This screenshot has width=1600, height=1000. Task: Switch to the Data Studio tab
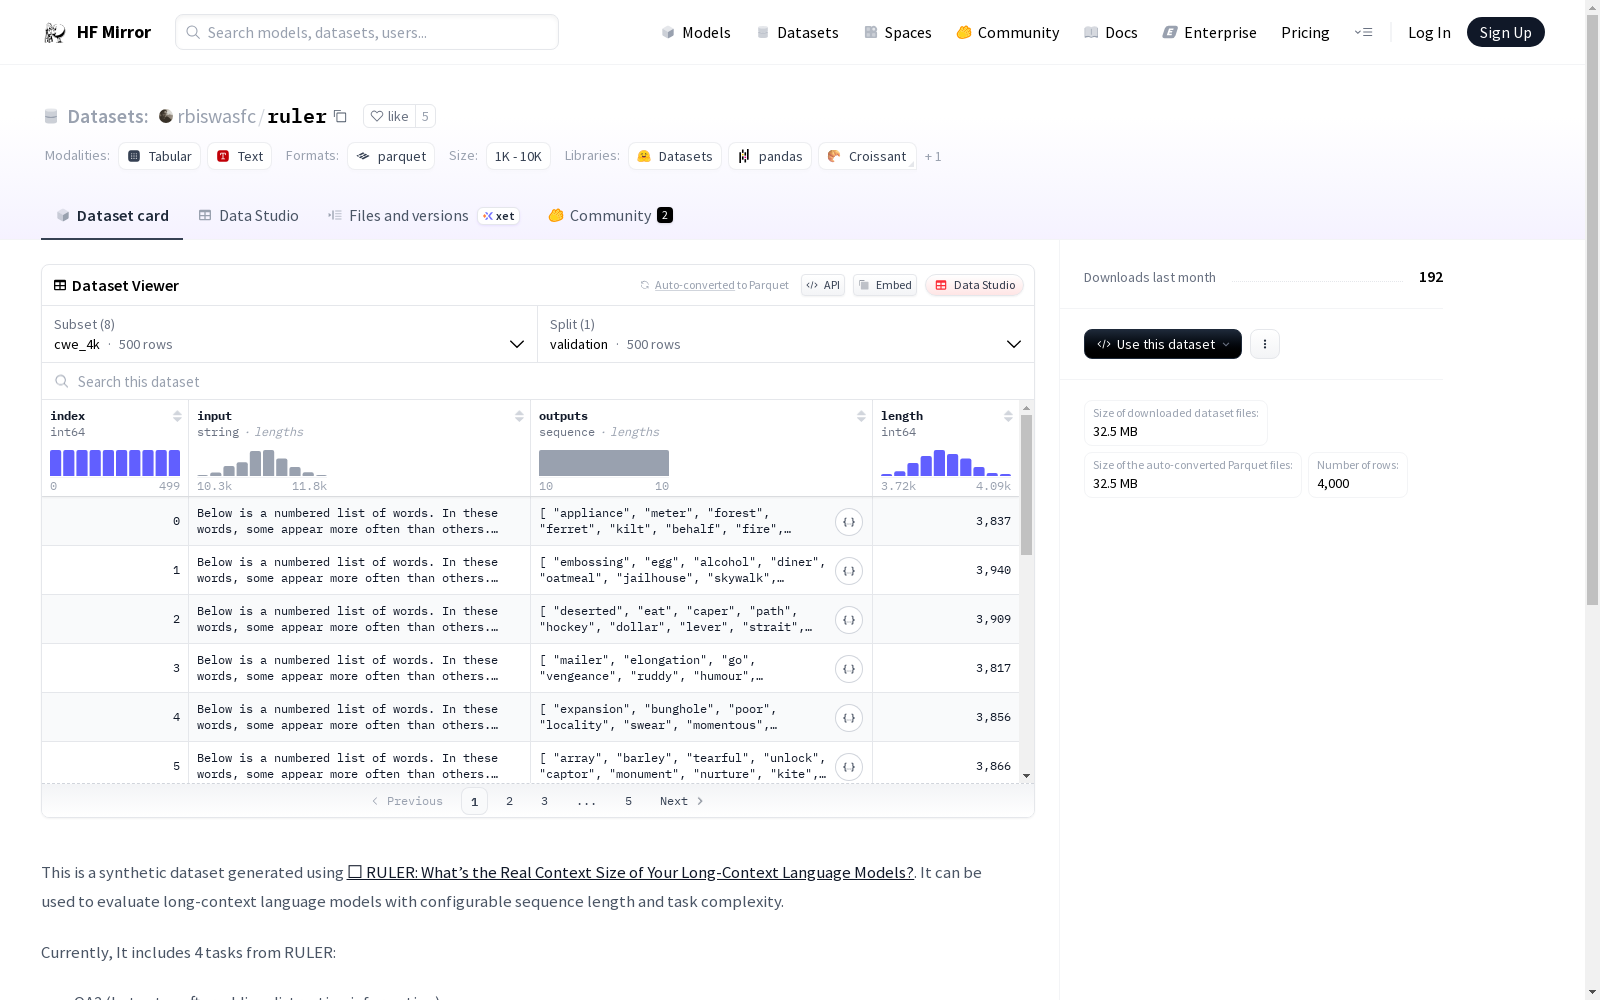[249, 216]
